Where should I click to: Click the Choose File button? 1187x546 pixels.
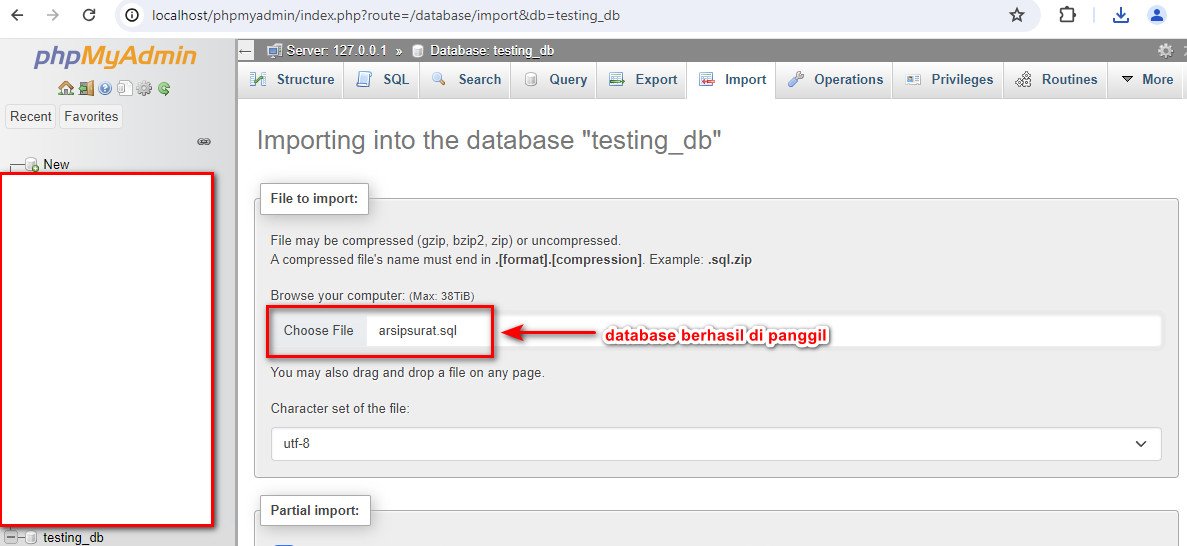point(318,331)
